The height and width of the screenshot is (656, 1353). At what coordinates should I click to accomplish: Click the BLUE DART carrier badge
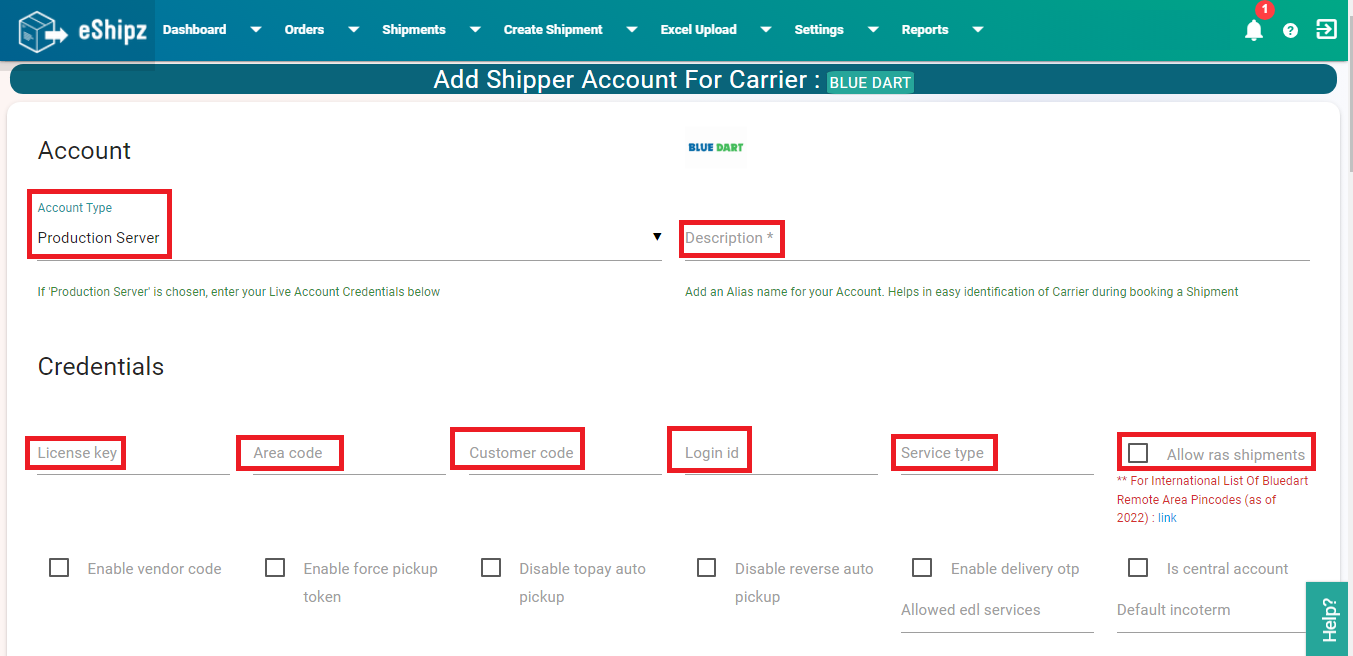pyautogui.click(x=870, y=82)
